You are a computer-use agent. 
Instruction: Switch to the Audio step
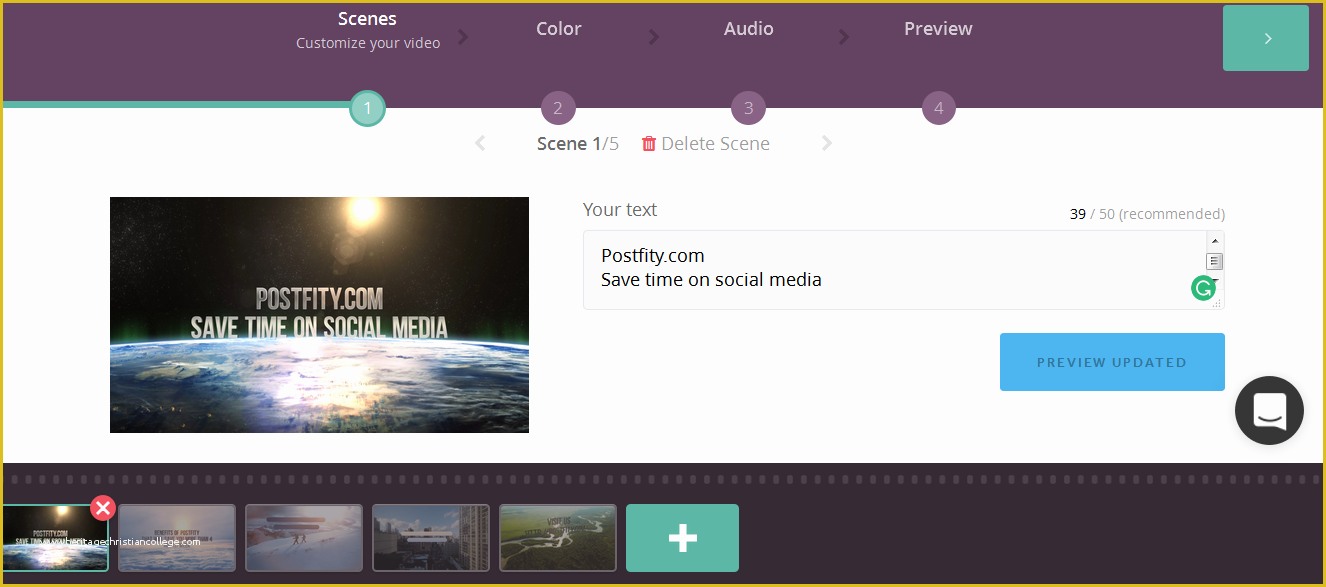[x=748, y=29]
